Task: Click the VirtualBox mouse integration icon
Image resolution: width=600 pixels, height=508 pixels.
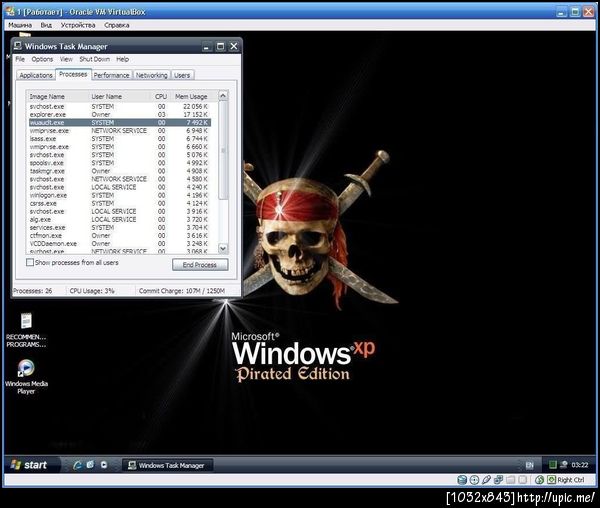Action: 540,480
